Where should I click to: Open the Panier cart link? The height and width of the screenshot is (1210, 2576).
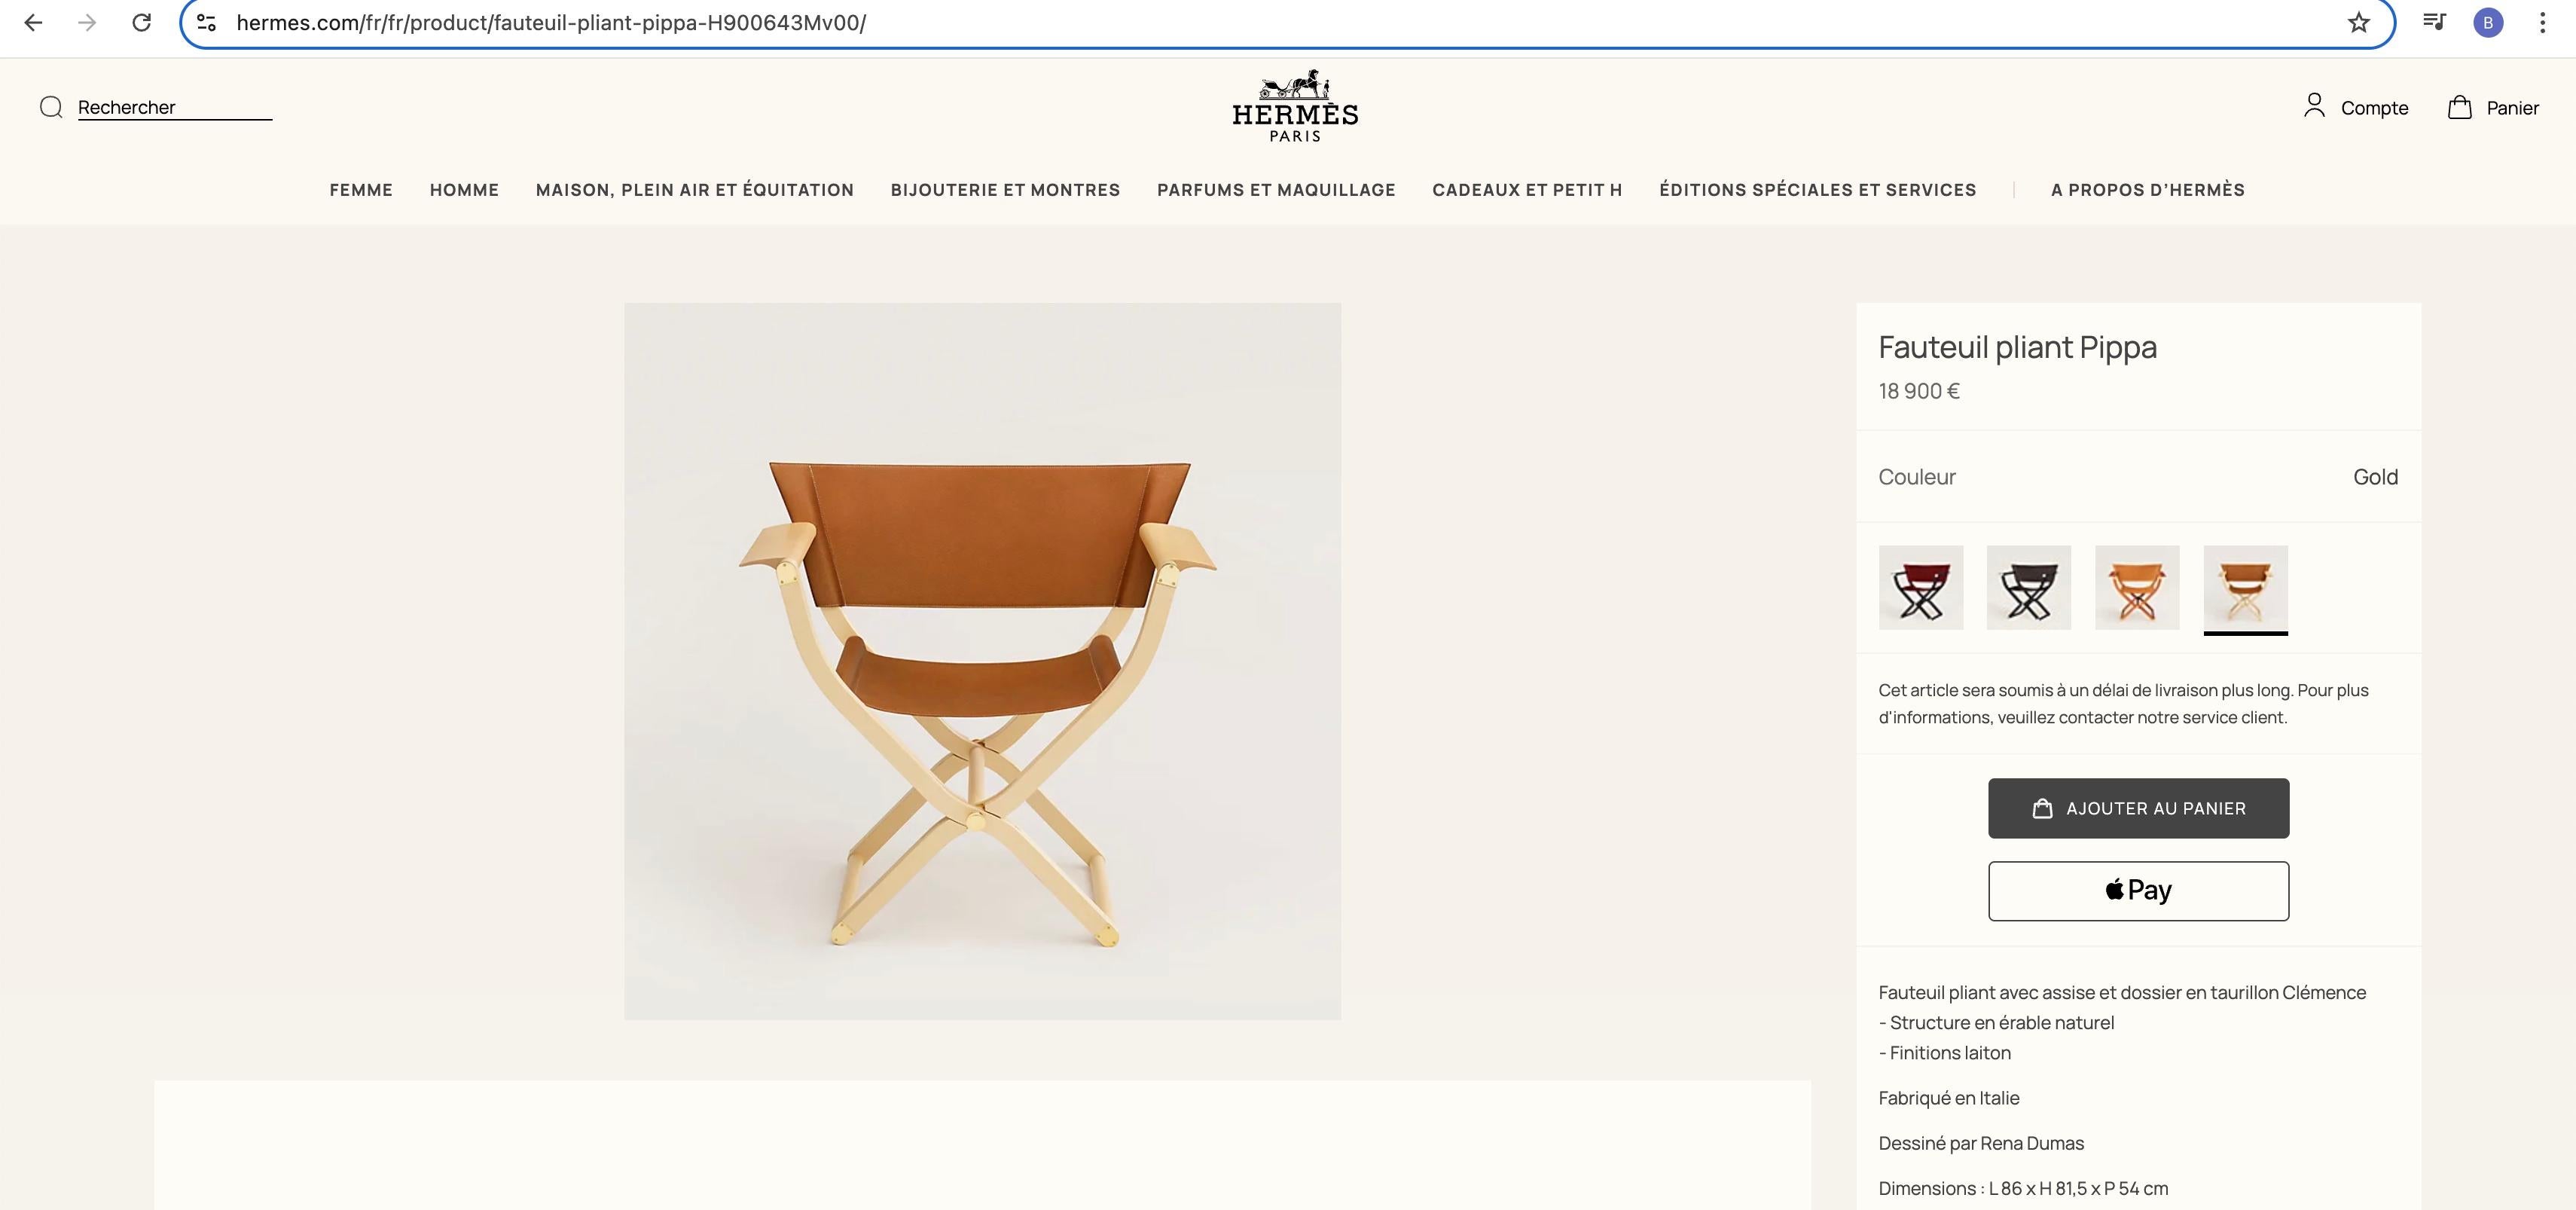[x=2512, y=107]
